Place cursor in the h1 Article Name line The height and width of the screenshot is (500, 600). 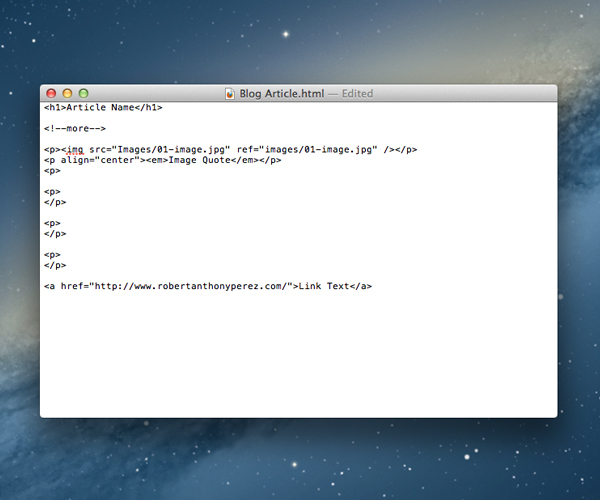coord(103,107)
